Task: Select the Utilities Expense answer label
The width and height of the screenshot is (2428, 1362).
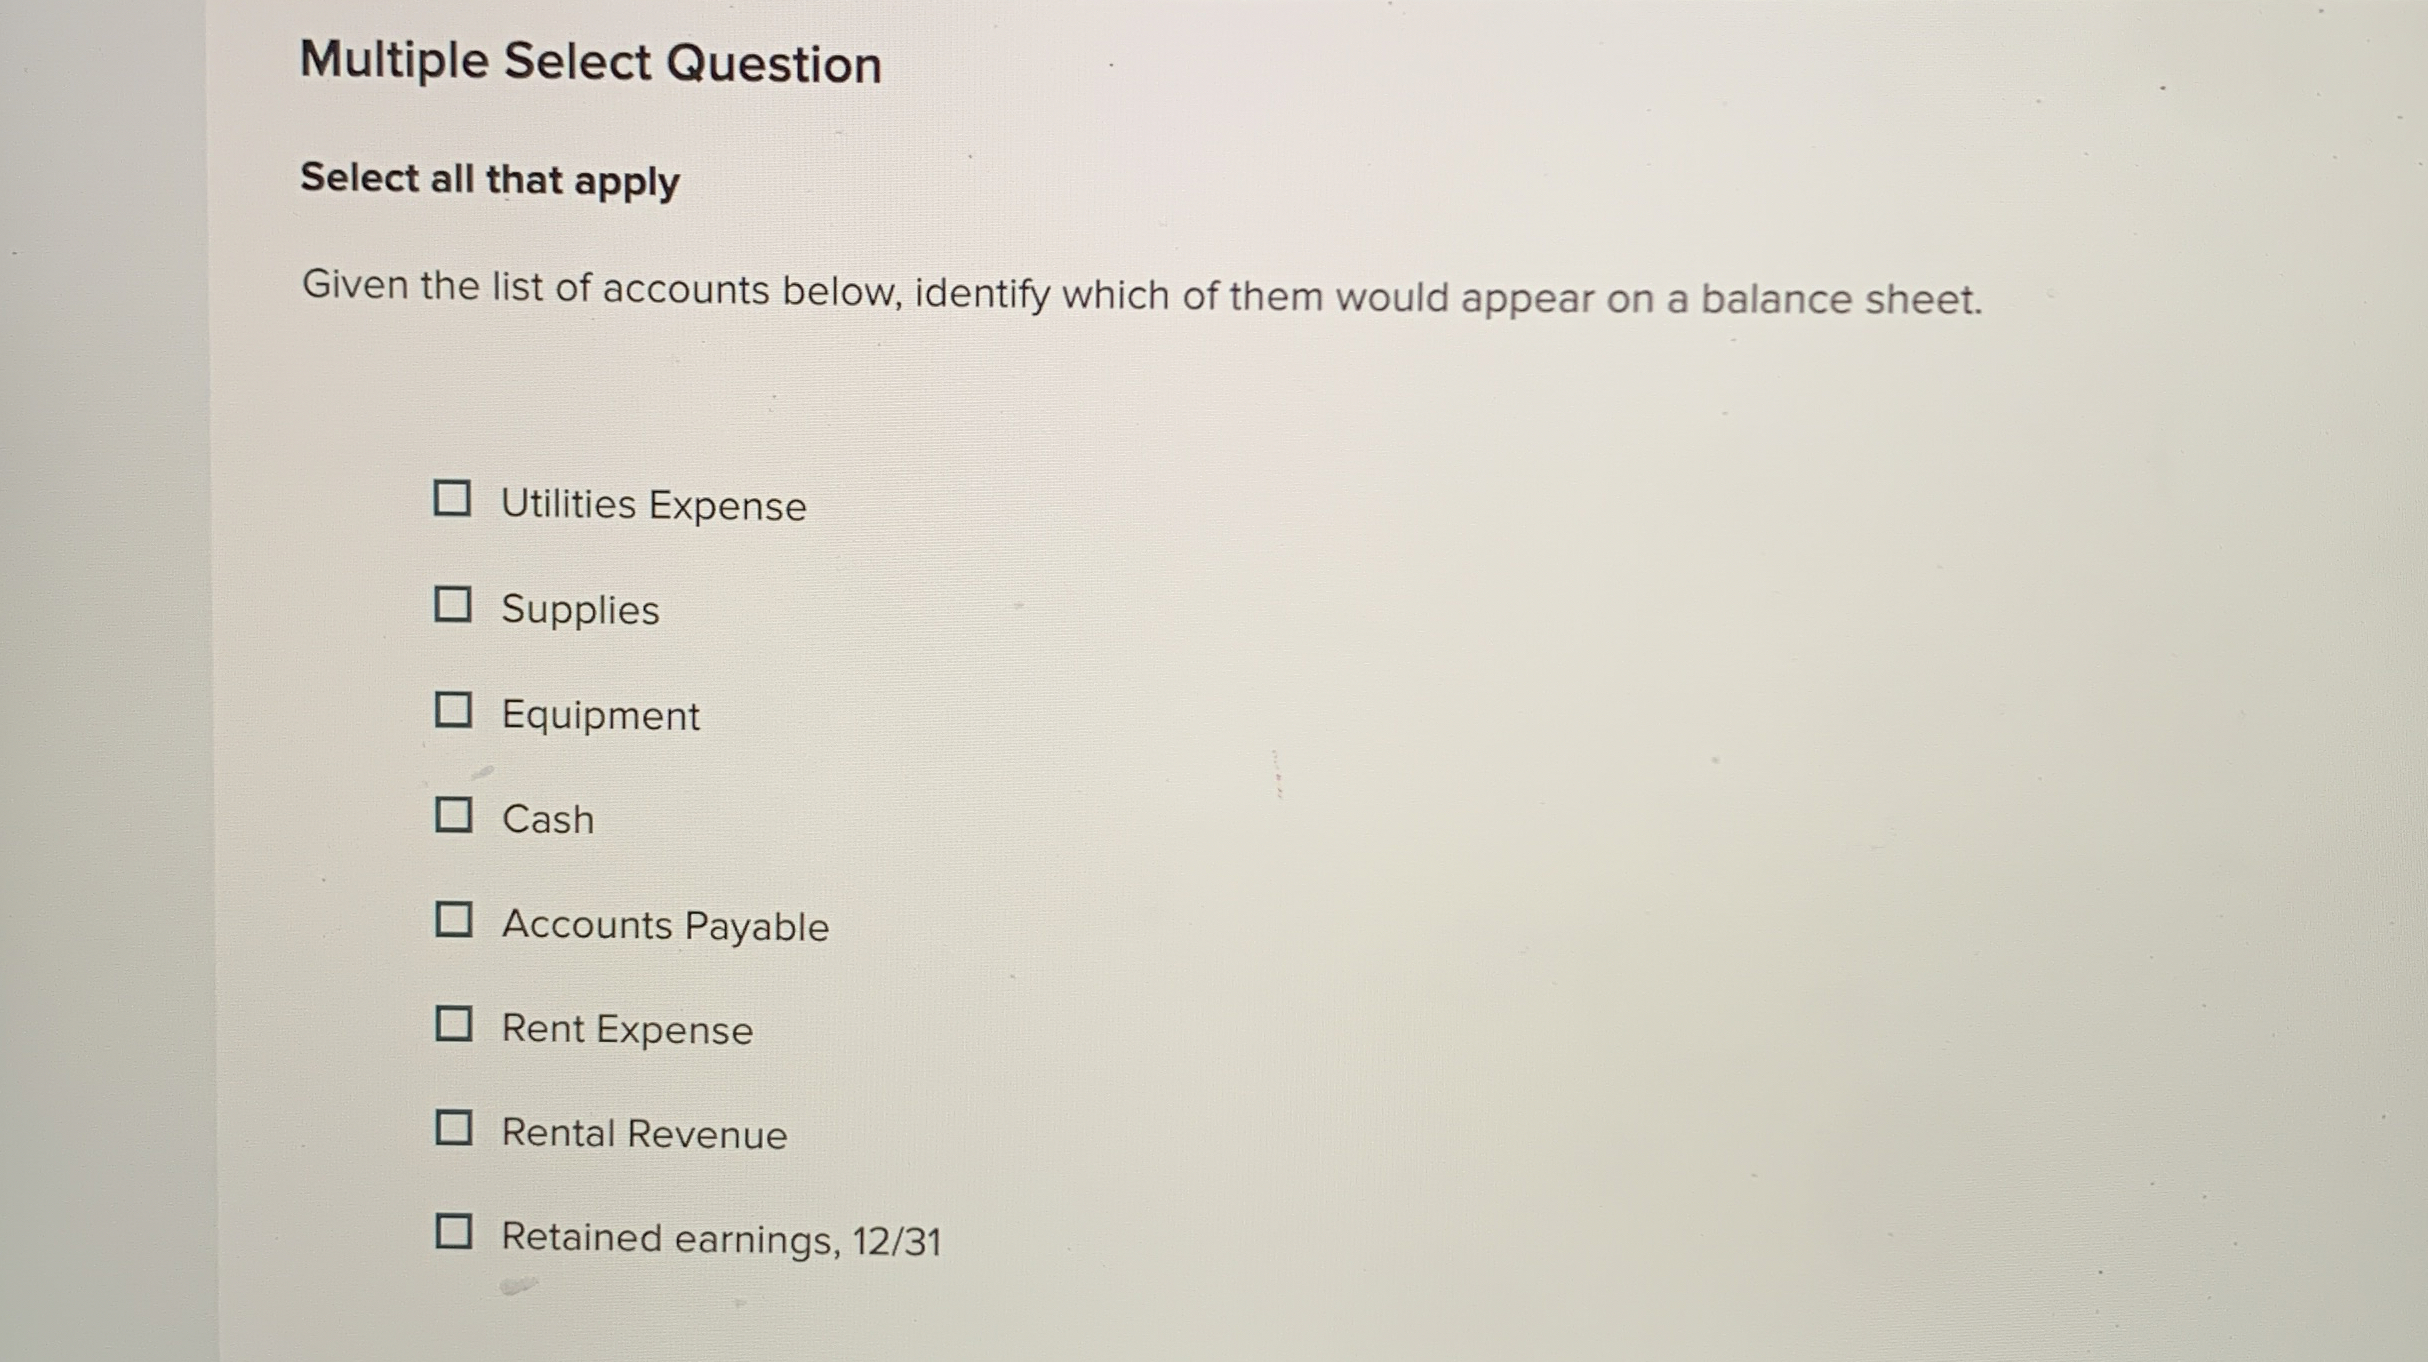Action: pos(653,506)
